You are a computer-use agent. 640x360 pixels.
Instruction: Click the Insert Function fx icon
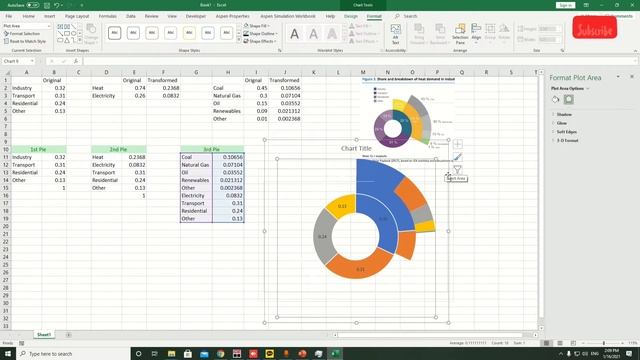coord(76,61)
